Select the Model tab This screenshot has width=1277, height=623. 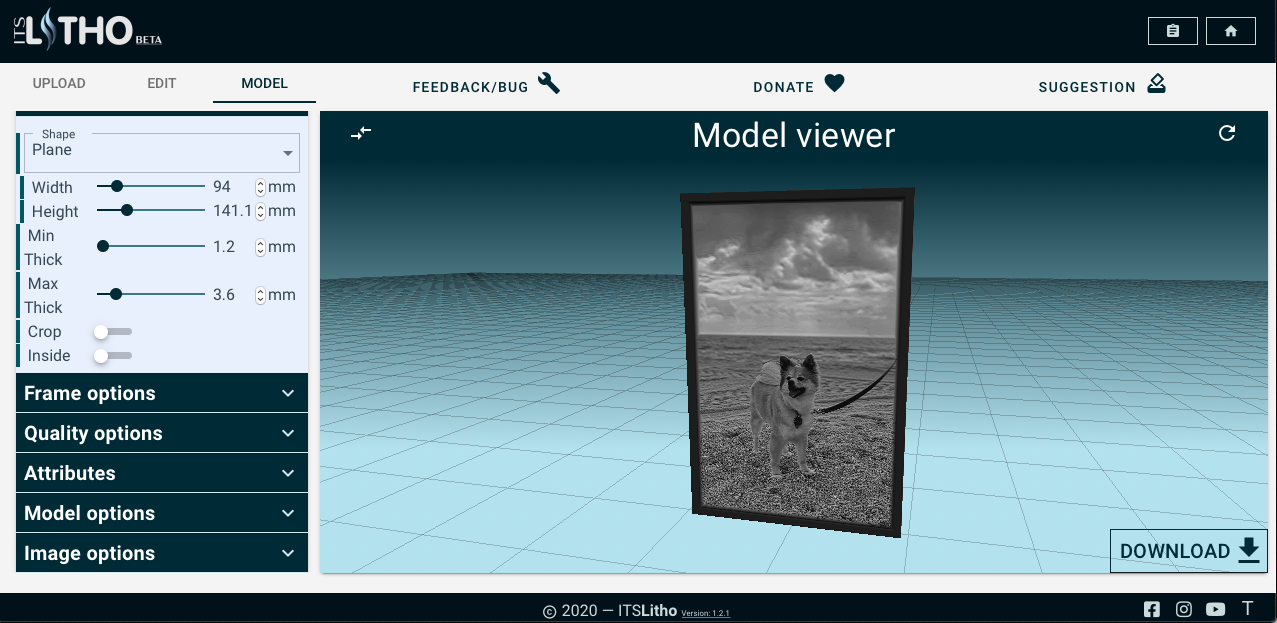[264, 83]
